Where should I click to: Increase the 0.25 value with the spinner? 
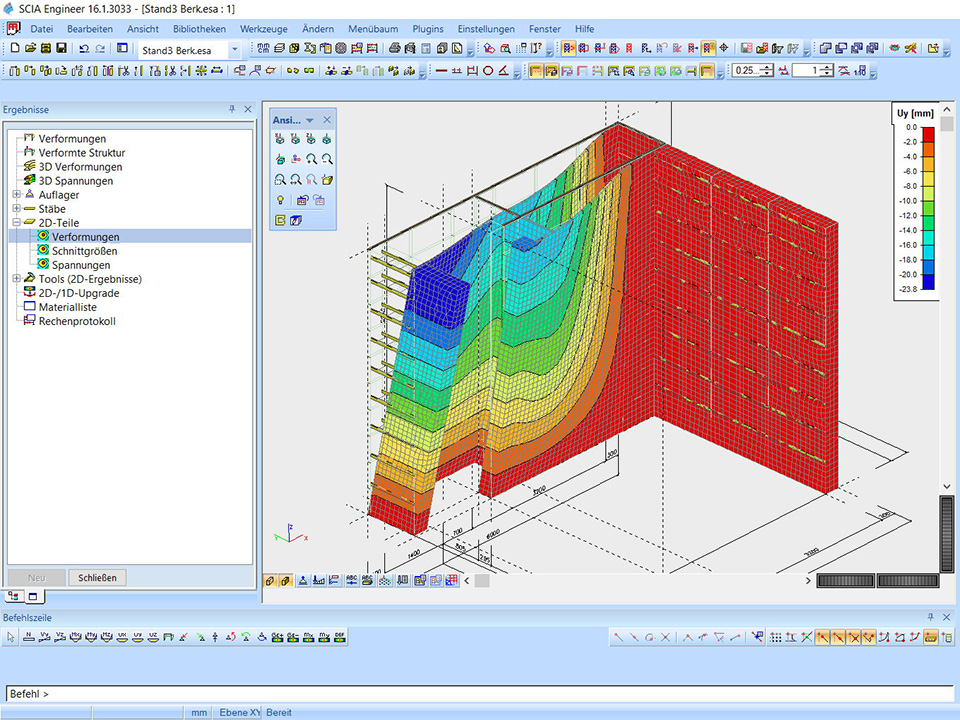tap(766, 67)
